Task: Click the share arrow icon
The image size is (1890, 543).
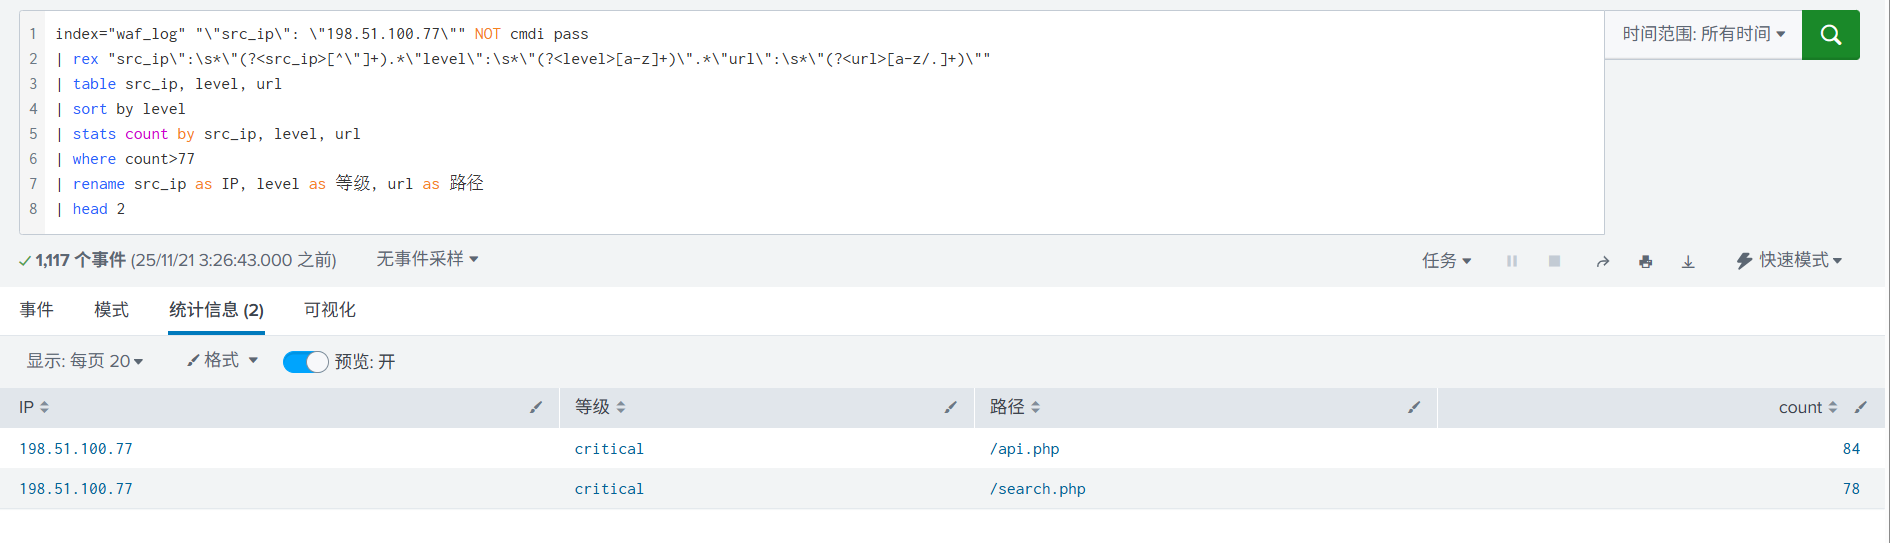Action: (x=1603, y=261)
